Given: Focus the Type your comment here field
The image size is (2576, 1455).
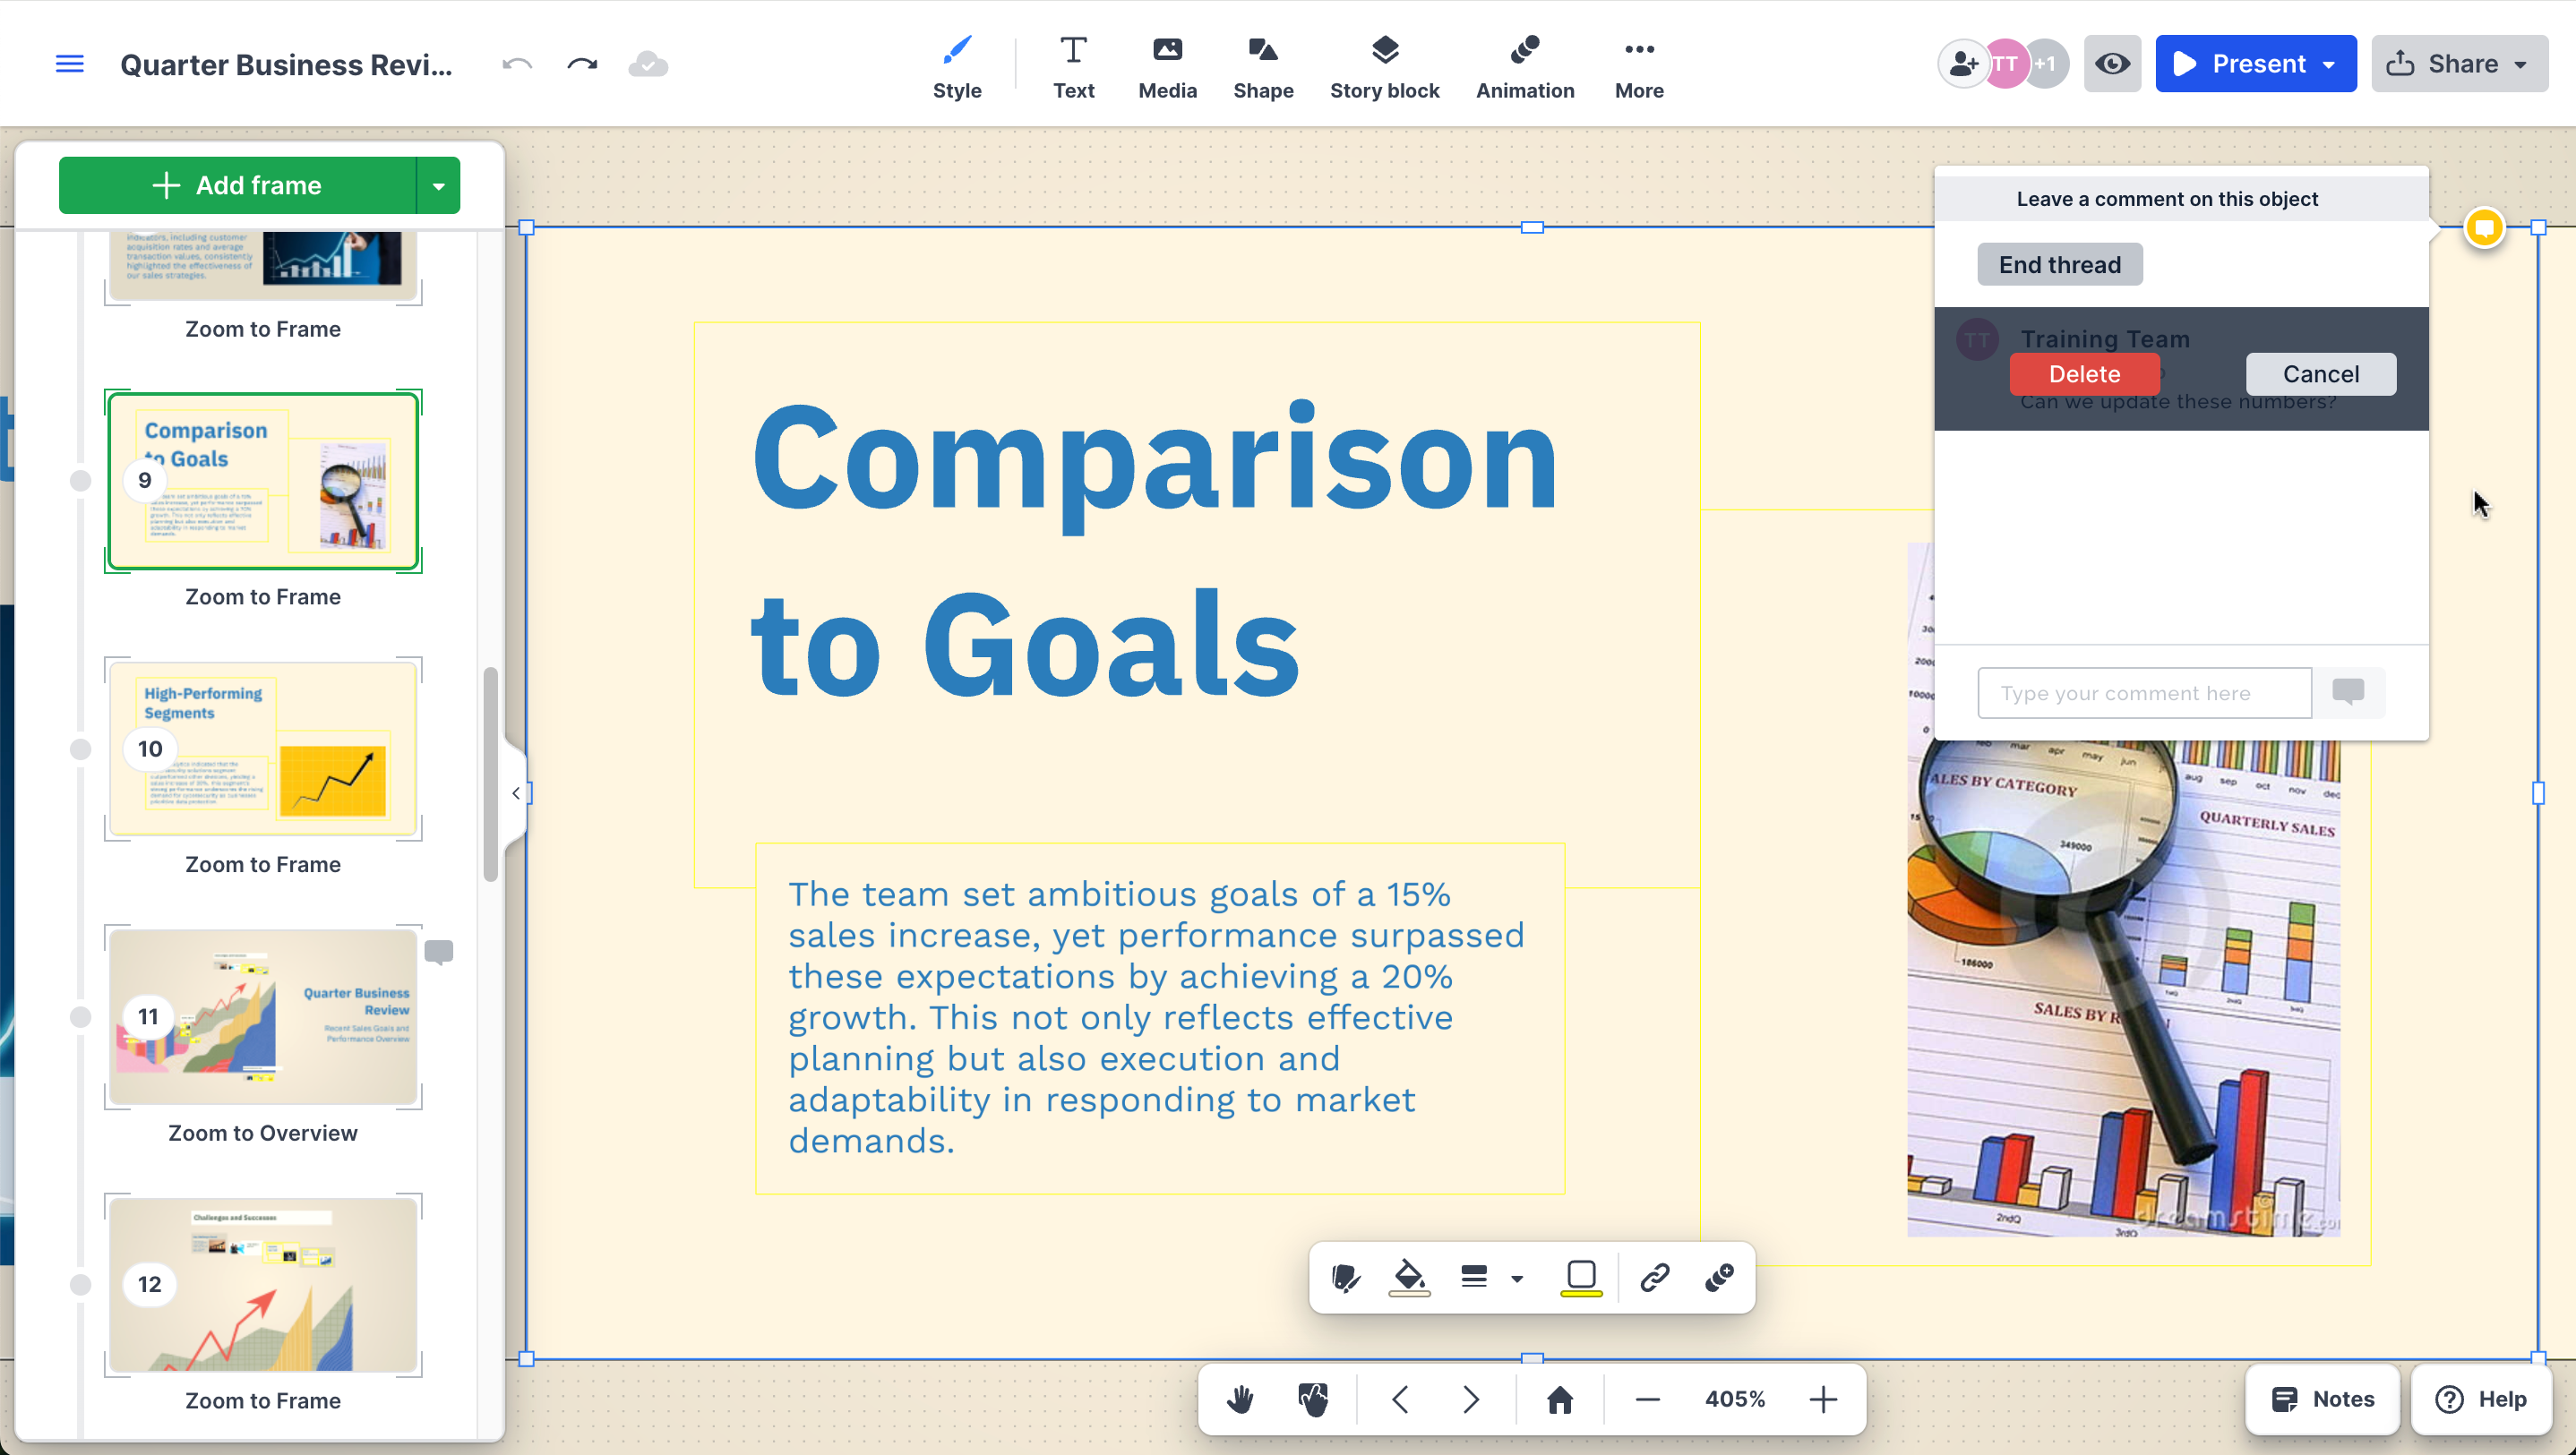Looking at the screenshot, I should 2144,693.
